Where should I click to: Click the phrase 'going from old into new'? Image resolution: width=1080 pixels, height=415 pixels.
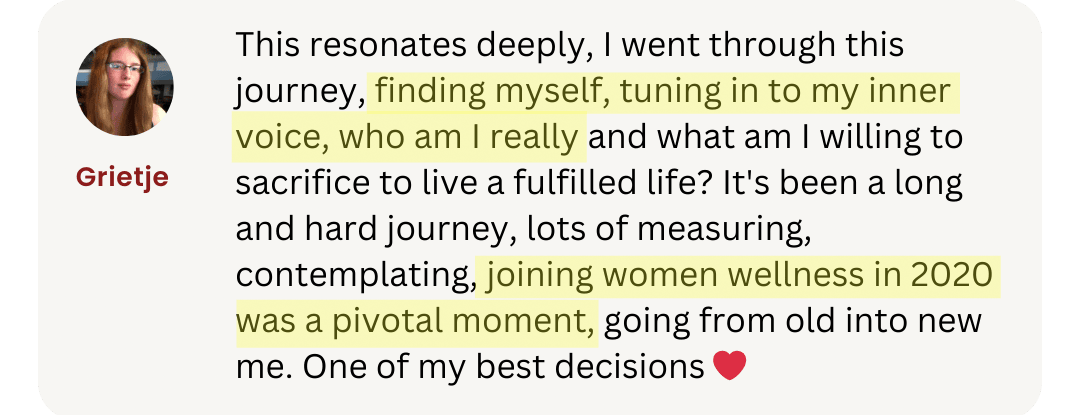click(795, 322)
